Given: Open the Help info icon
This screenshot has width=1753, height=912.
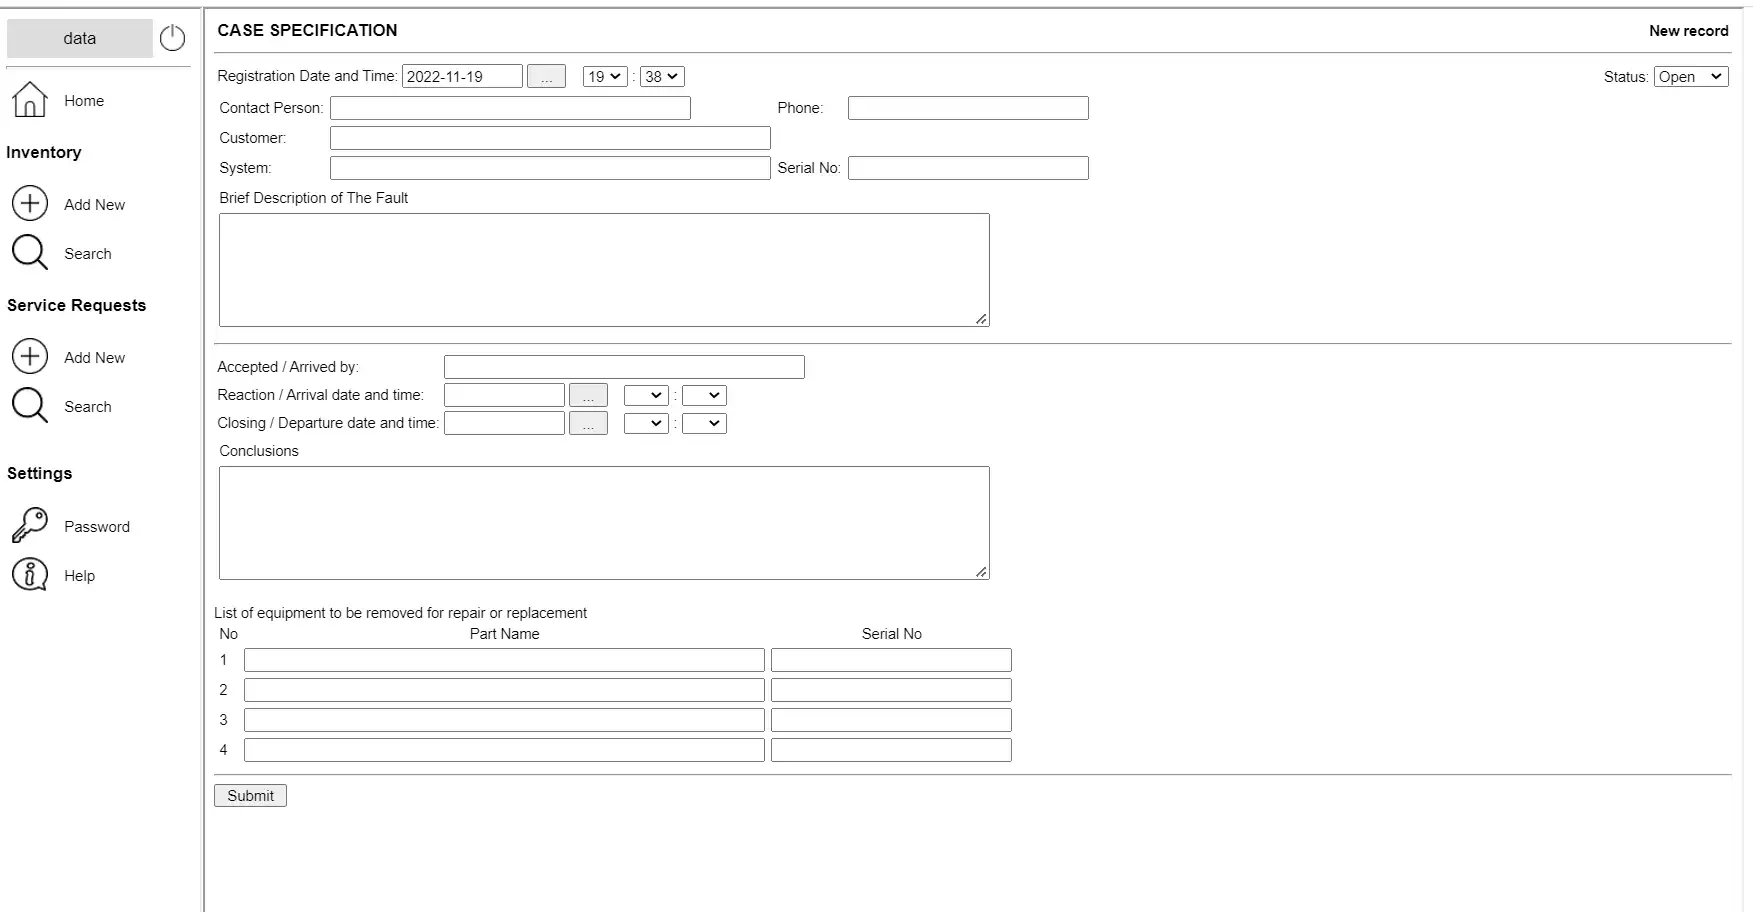Looking at the screenshot, I should (30, 575).
